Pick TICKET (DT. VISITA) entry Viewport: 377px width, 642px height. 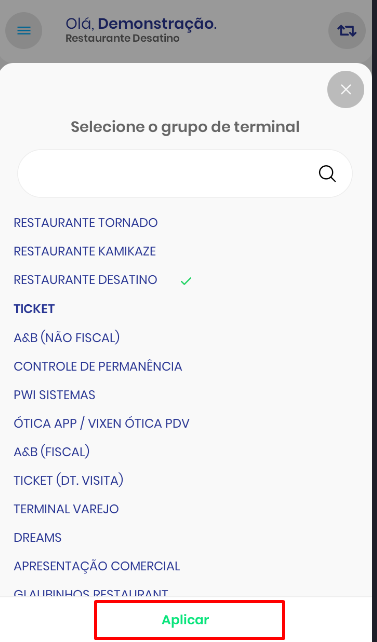coord(68,481)
